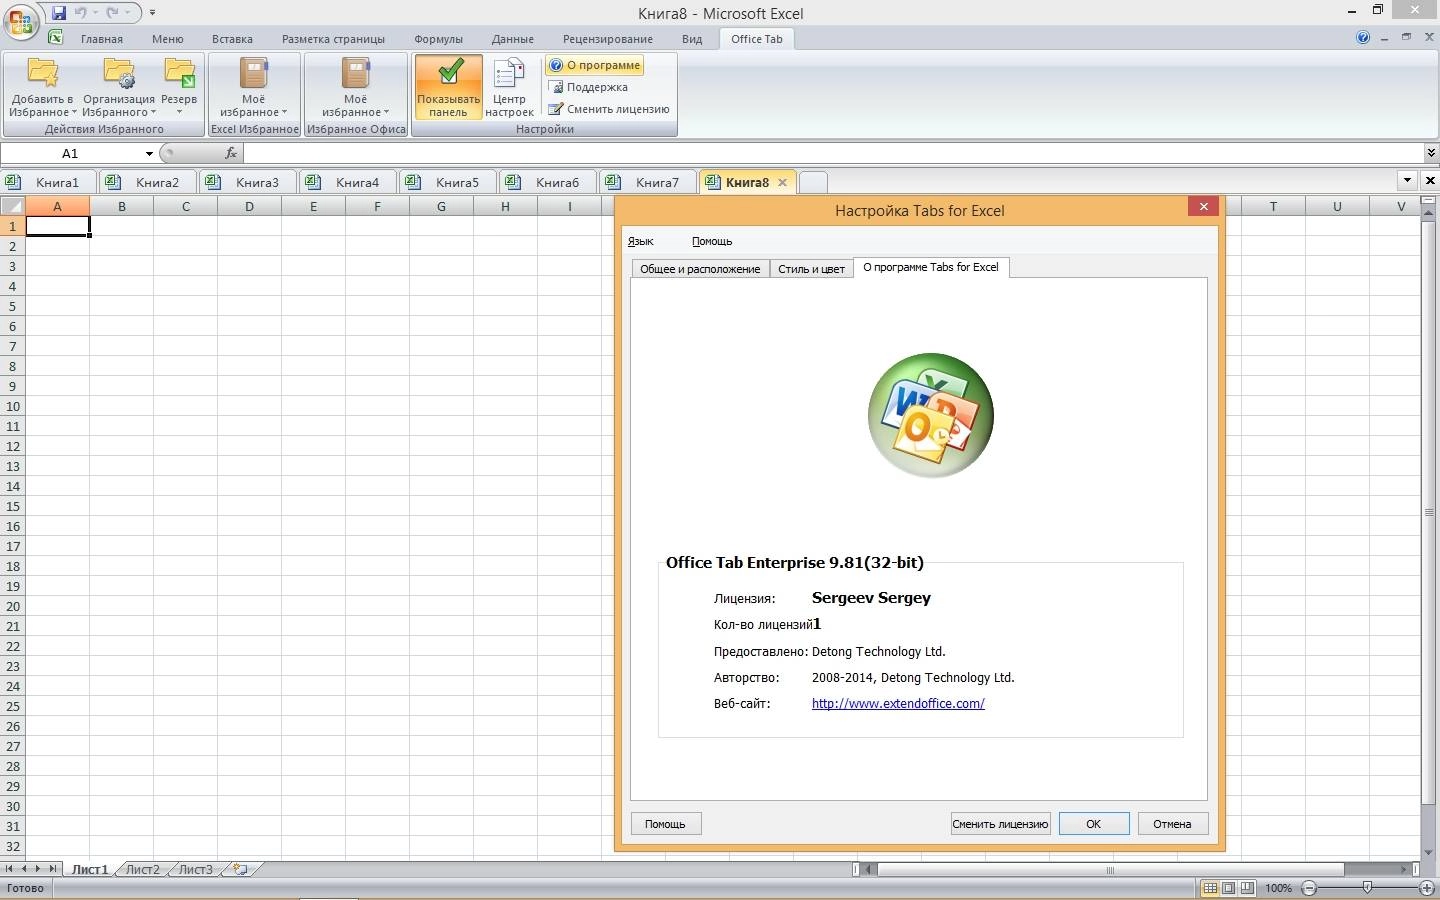Screen dimensions: 1440x900
Task: Customize Quick Access Toolbar dropdown
Action: click(152, 13)
